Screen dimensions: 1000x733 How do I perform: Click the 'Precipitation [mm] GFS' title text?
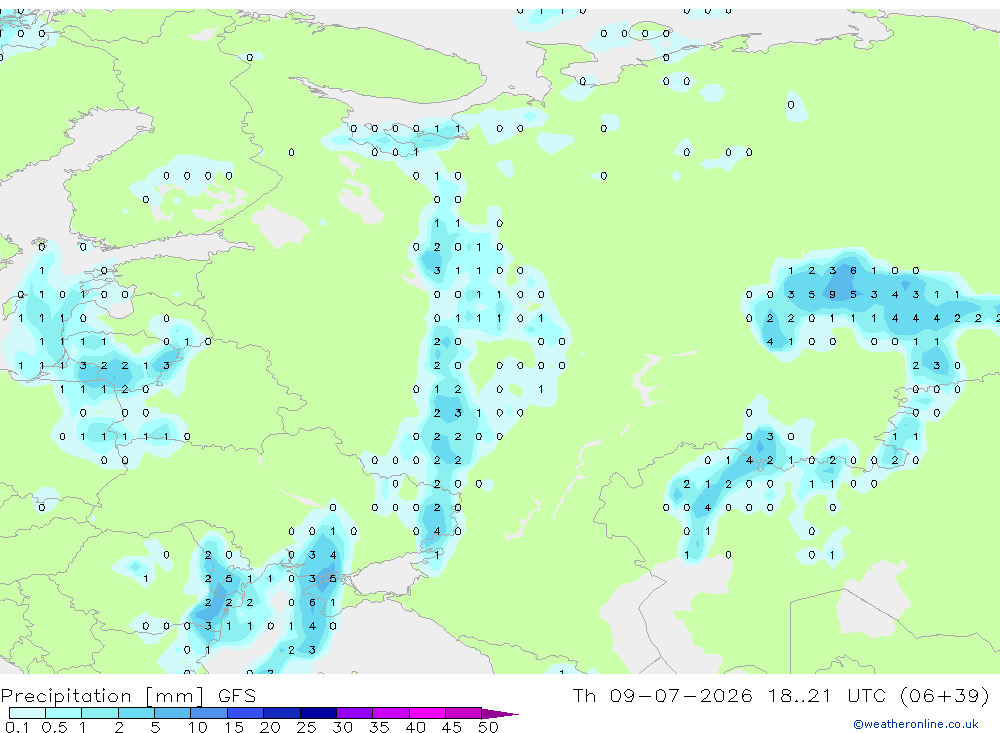click(x=128, y=695)
